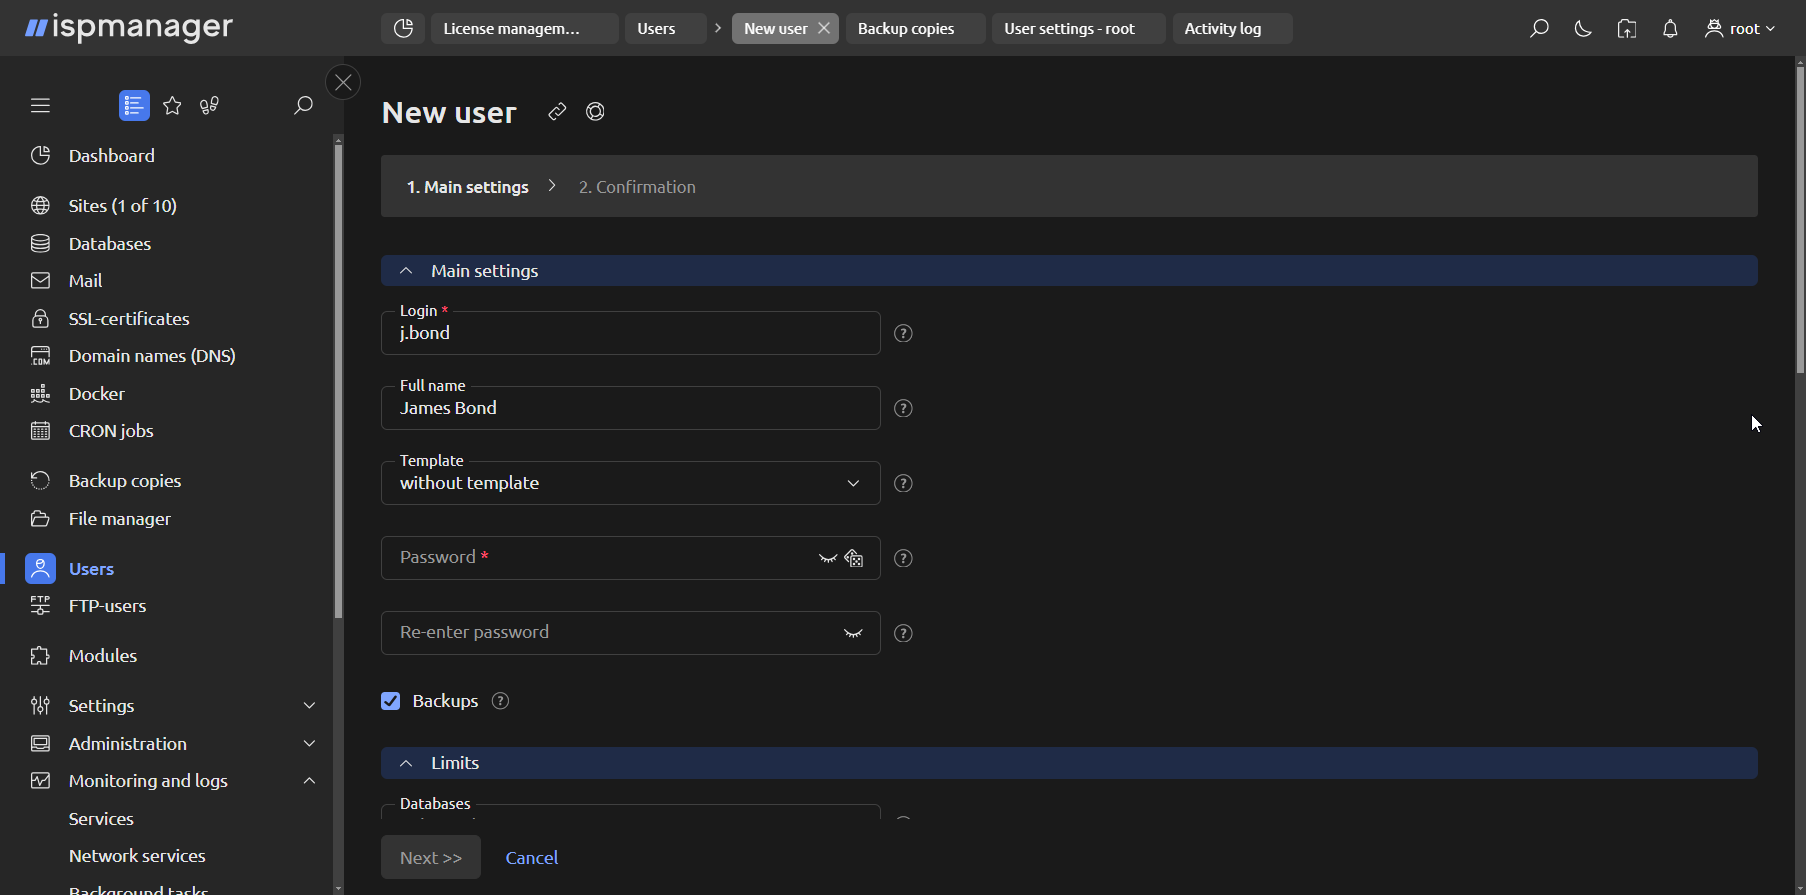Screen dimensions: 1806x895
Task: Uncheck the Backups checkbox
Action: [x=391, y=701]
